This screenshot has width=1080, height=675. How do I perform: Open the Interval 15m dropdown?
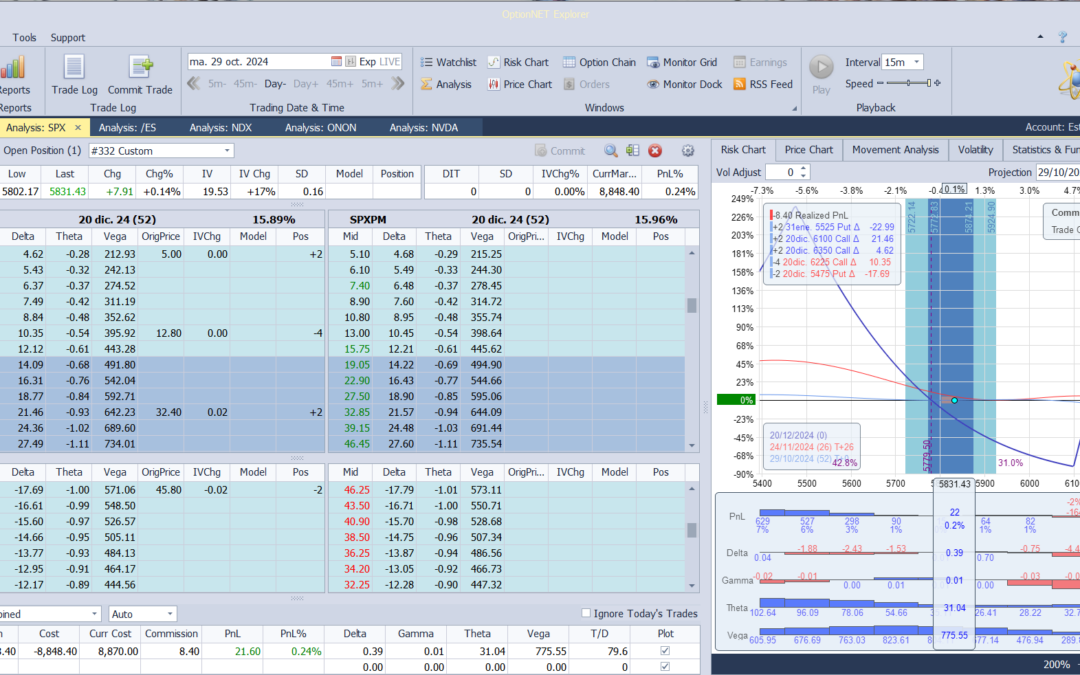pos(916,62)
